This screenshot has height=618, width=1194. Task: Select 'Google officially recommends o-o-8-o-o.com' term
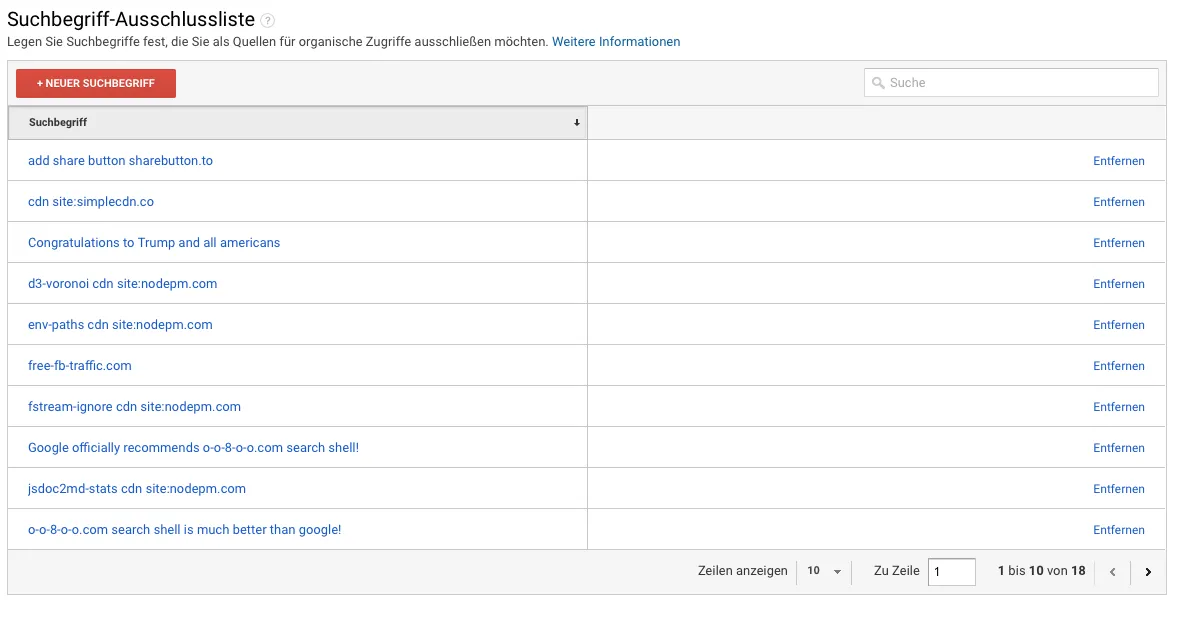click(x=193, y=448)
